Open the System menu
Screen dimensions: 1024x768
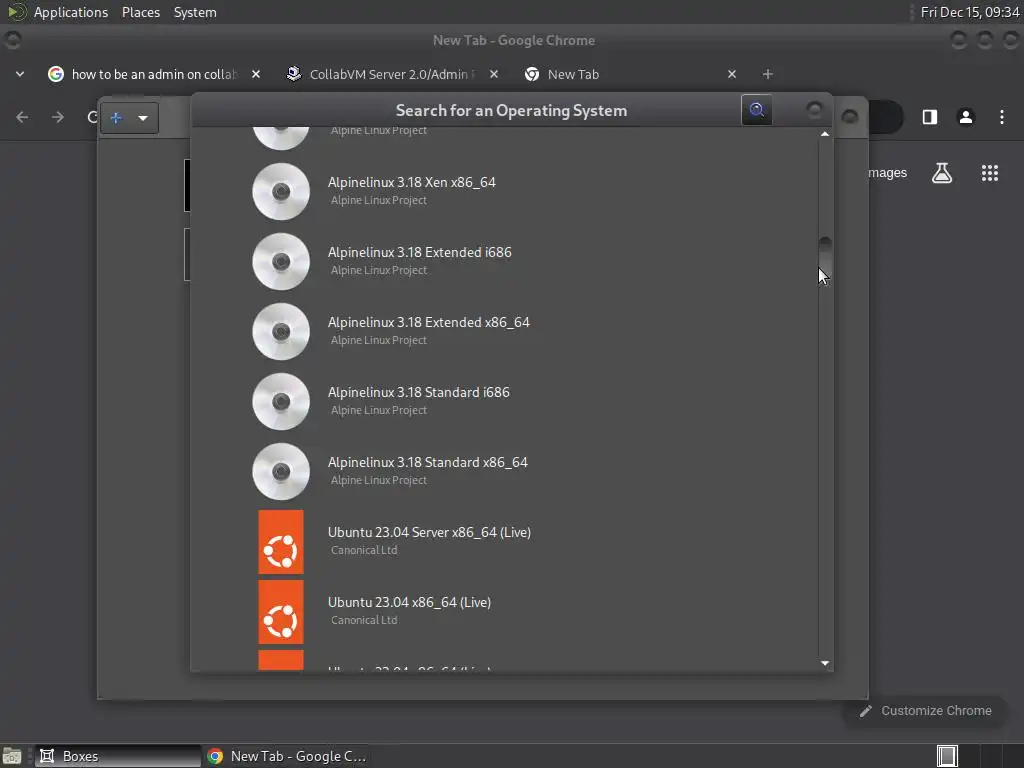(195, 12)
